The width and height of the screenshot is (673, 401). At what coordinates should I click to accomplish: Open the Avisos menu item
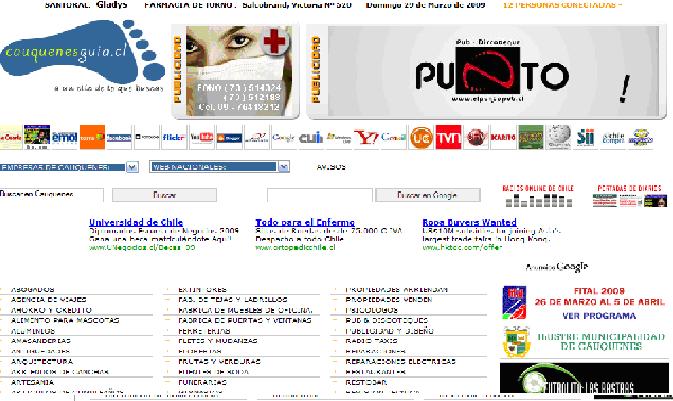(331, 167)
